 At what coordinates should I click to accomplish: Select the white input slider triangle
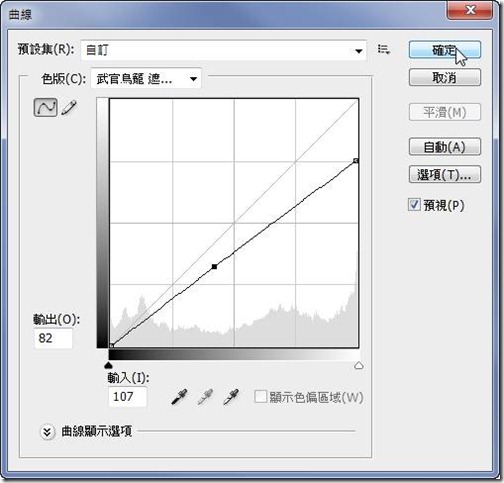point(359,365)
